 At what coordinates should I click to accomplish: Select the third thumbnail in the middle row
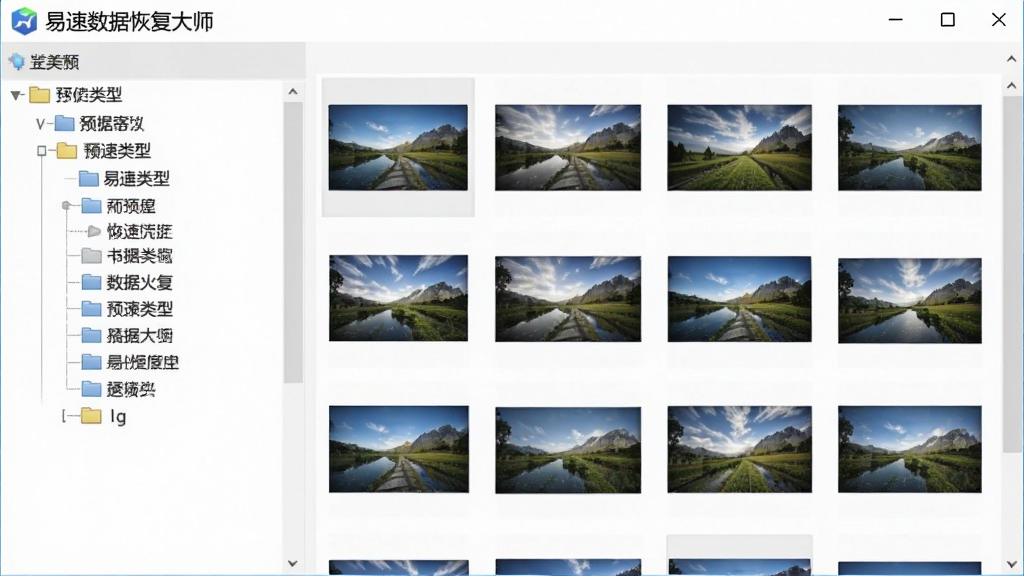(739, 298)
